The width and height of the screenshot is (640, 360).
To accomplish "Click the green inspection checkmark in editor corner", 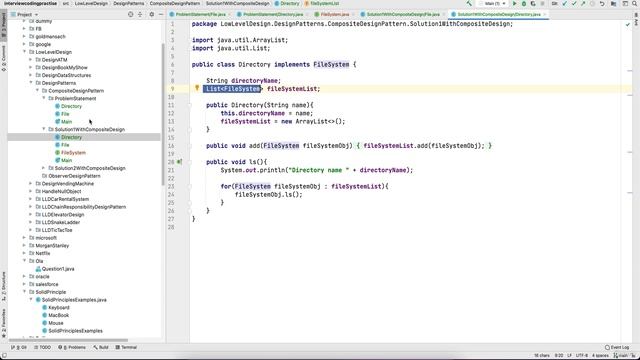I will 628,24.
